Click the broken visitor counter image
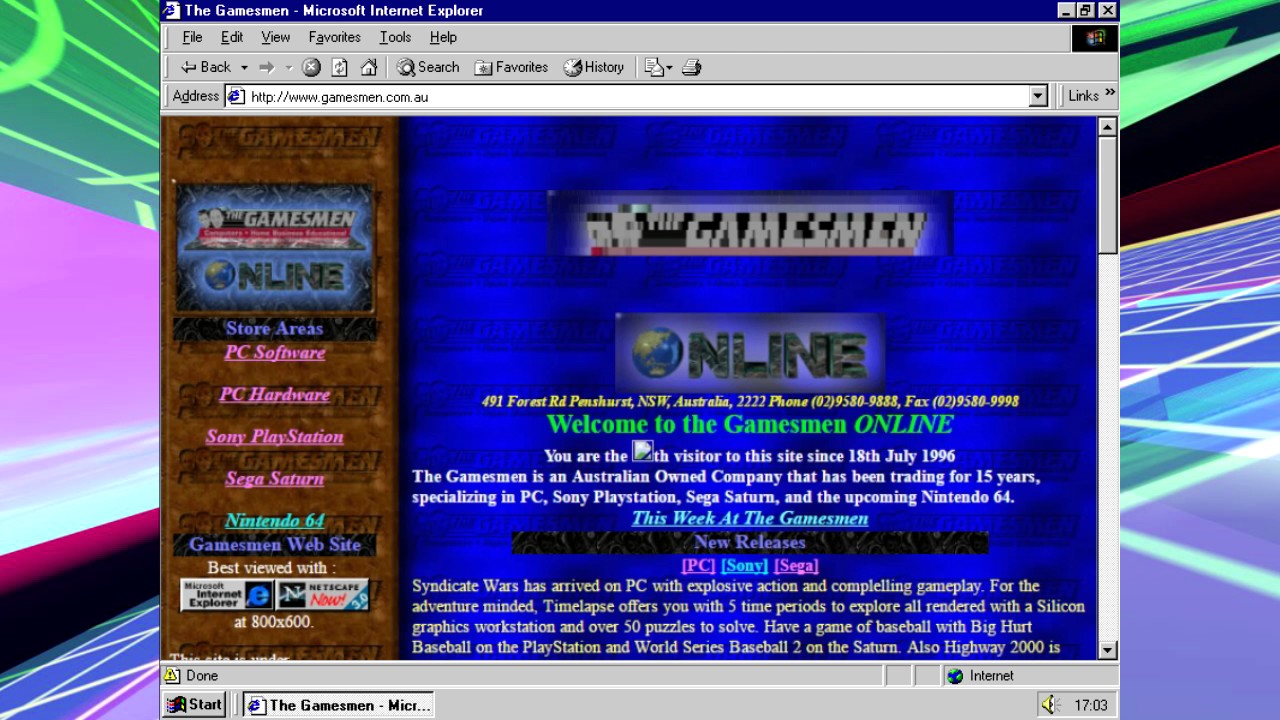The height and width of the screenshot is (720, 1280). pos(643,451)
